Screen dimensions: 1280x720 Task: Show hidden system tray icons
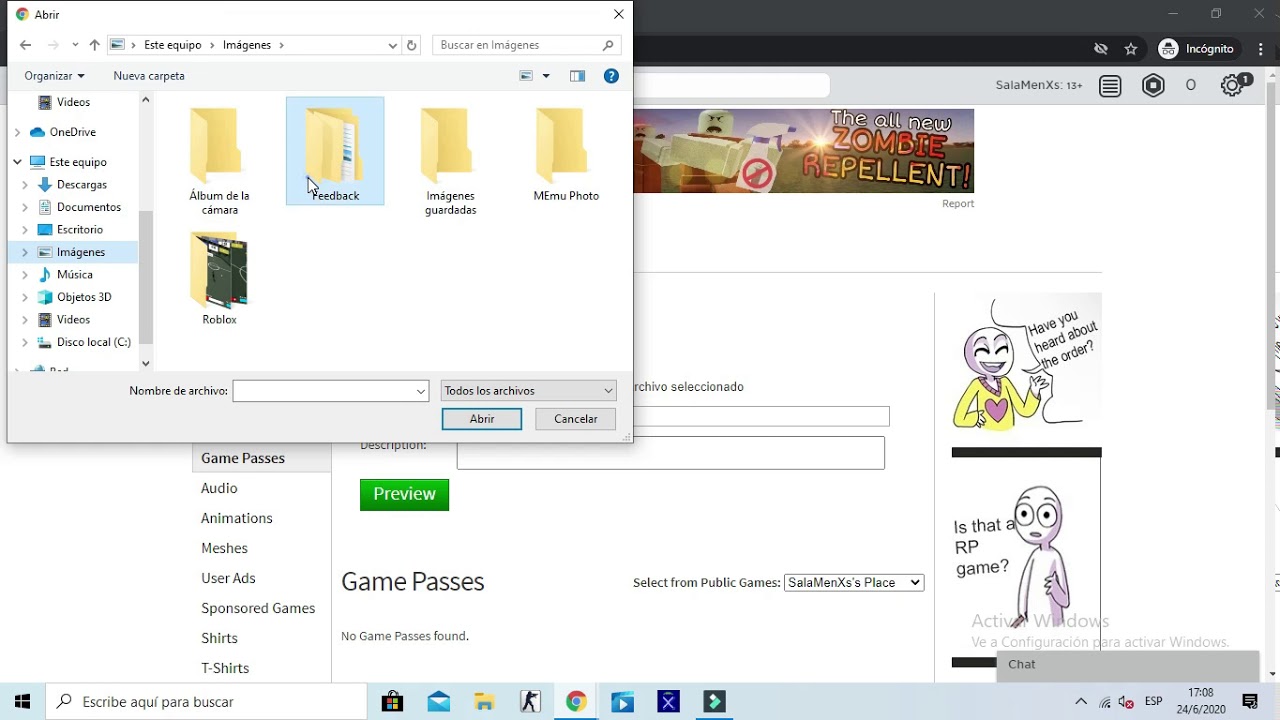pyautogui.click(x=1080, y=702)
